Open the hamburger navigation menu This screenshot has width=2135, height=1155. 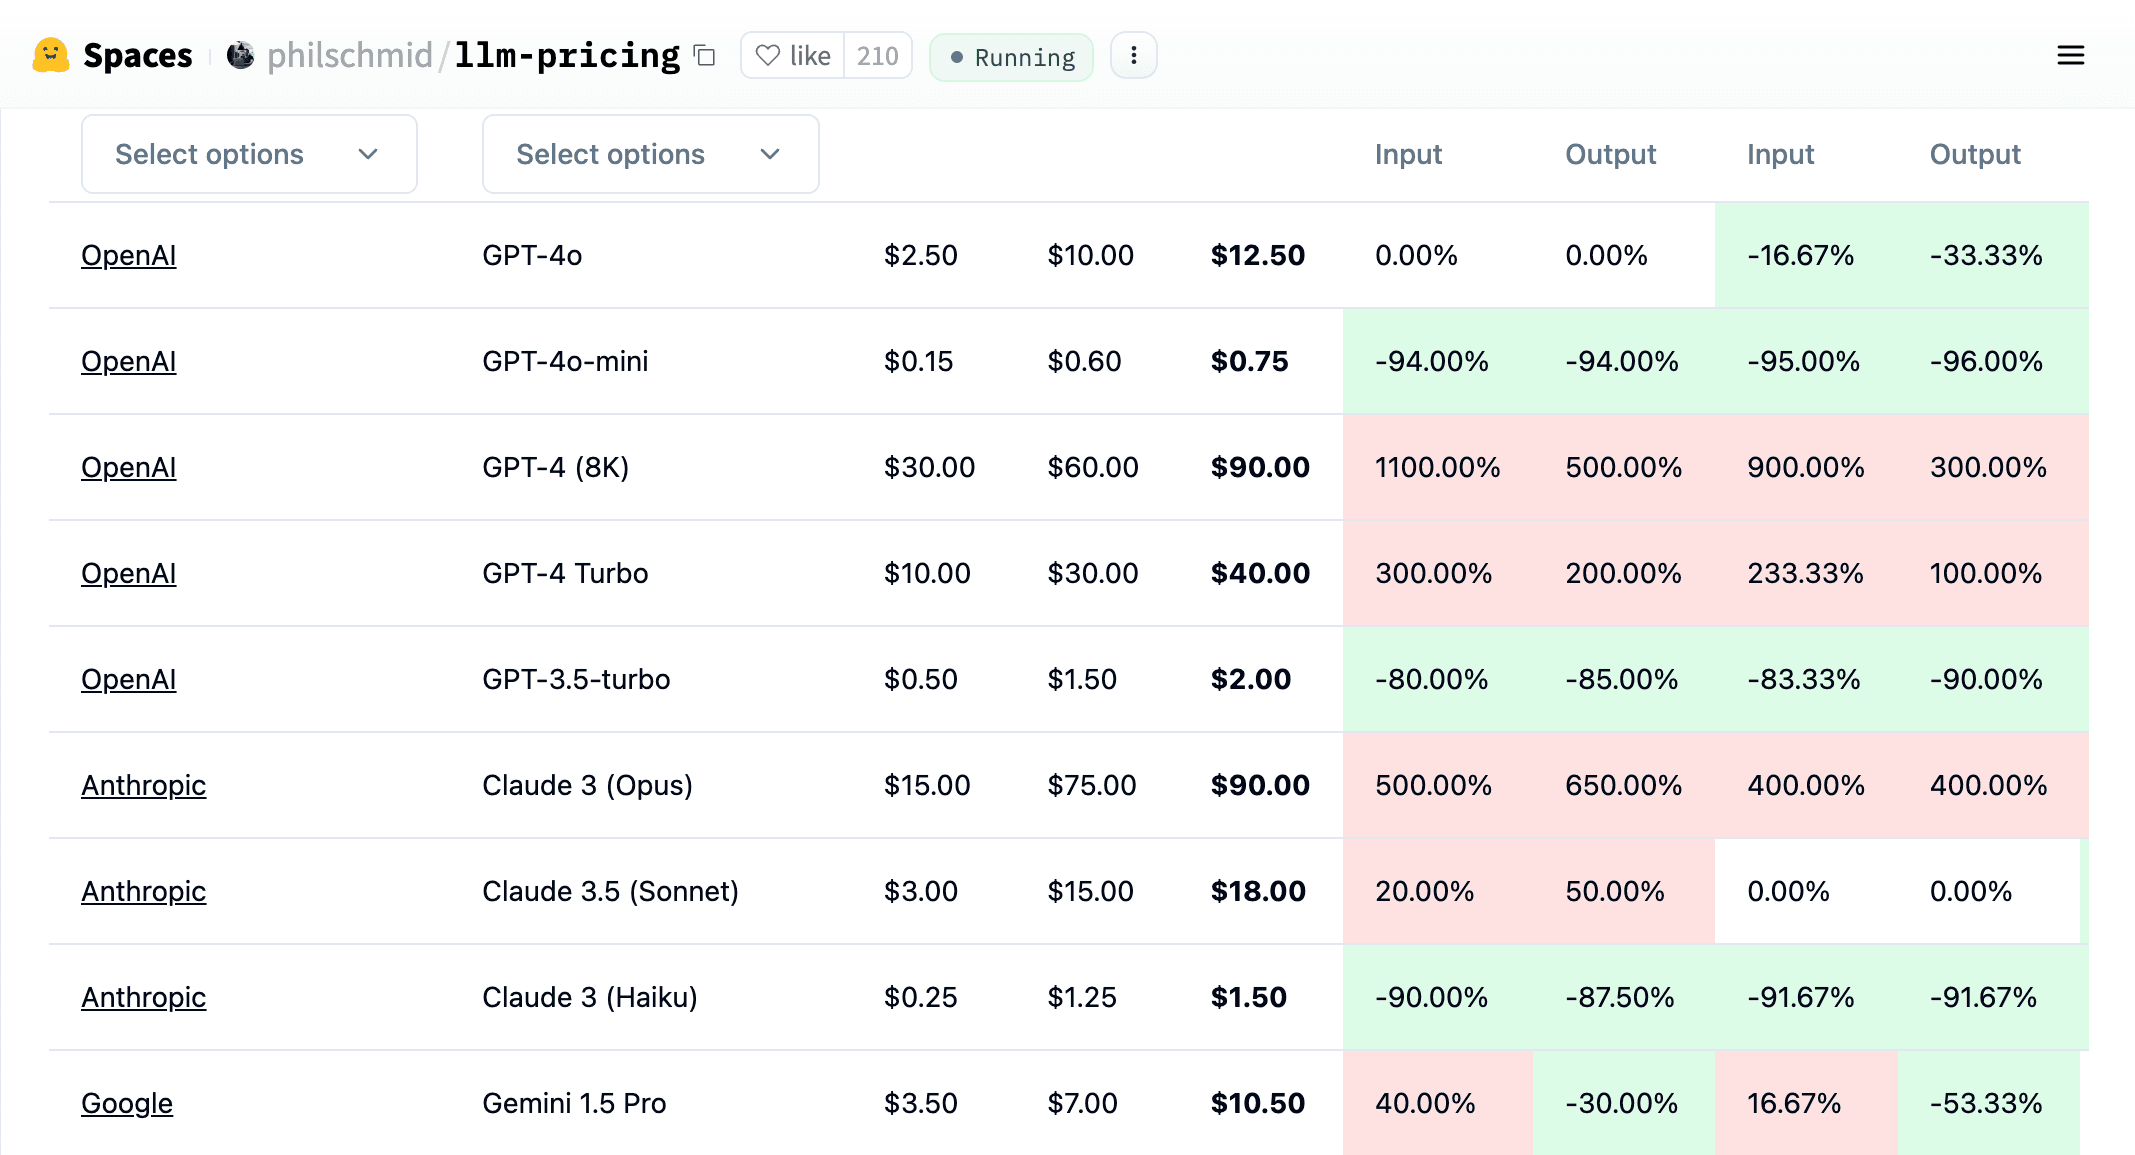2070,55
